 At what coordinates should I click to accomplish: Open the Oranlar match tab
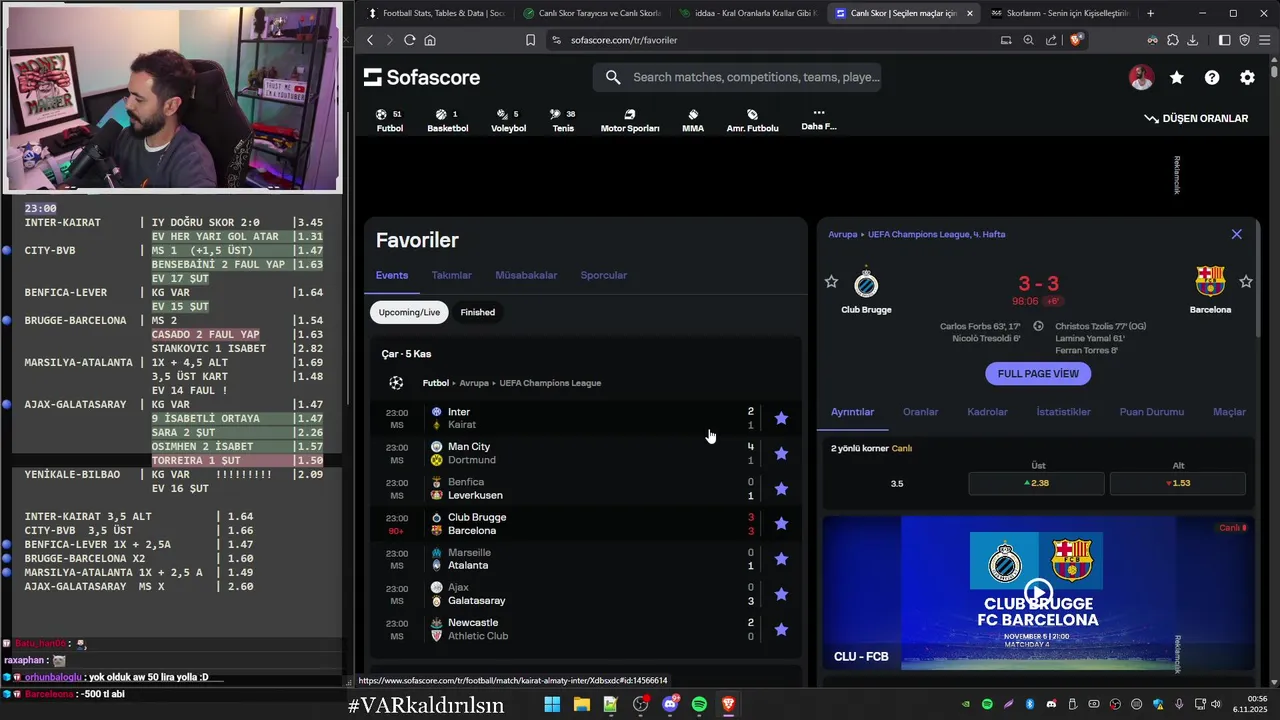click(920, 412)
